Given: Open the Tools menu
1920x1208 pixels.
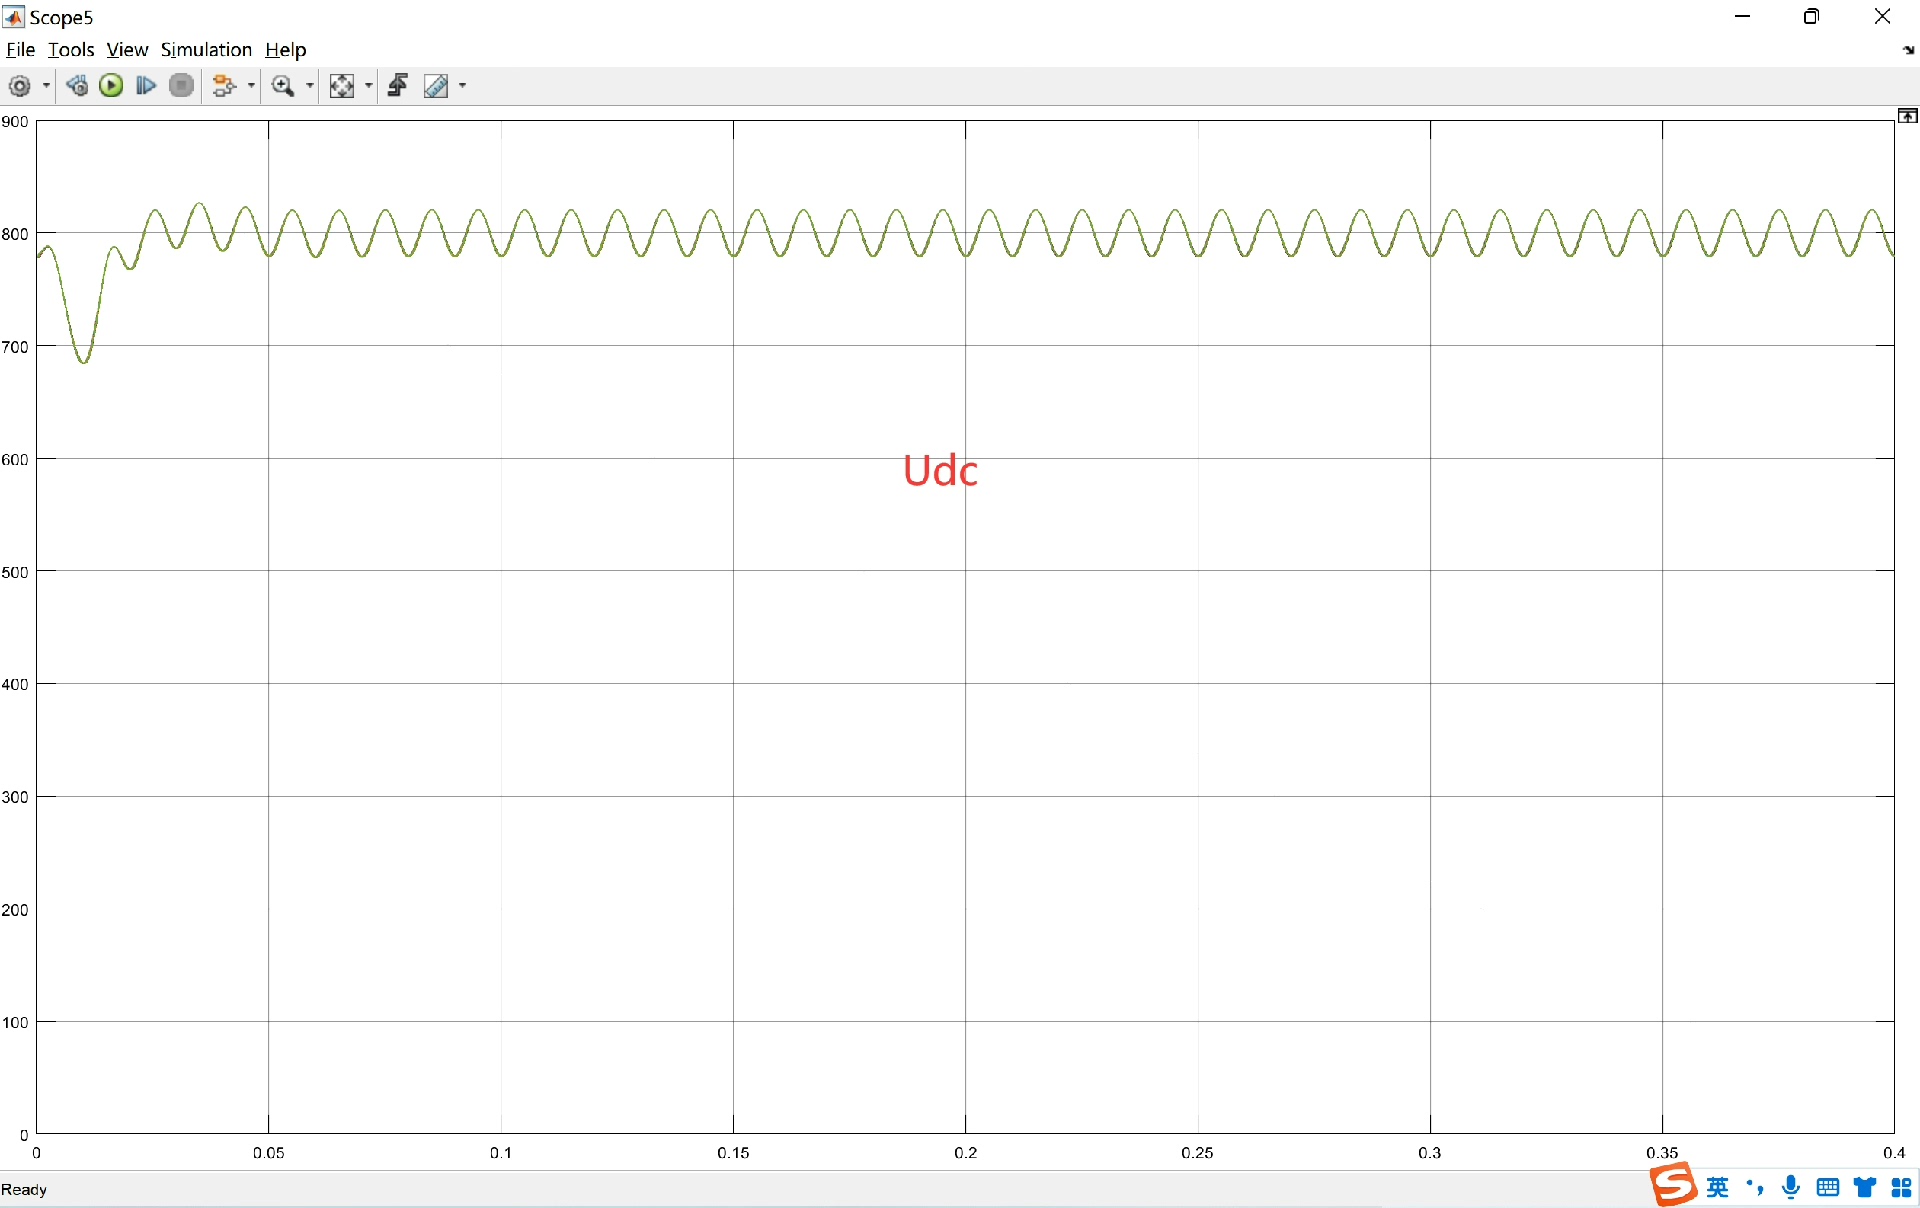Looking at the screenshot, I should 71,50.
